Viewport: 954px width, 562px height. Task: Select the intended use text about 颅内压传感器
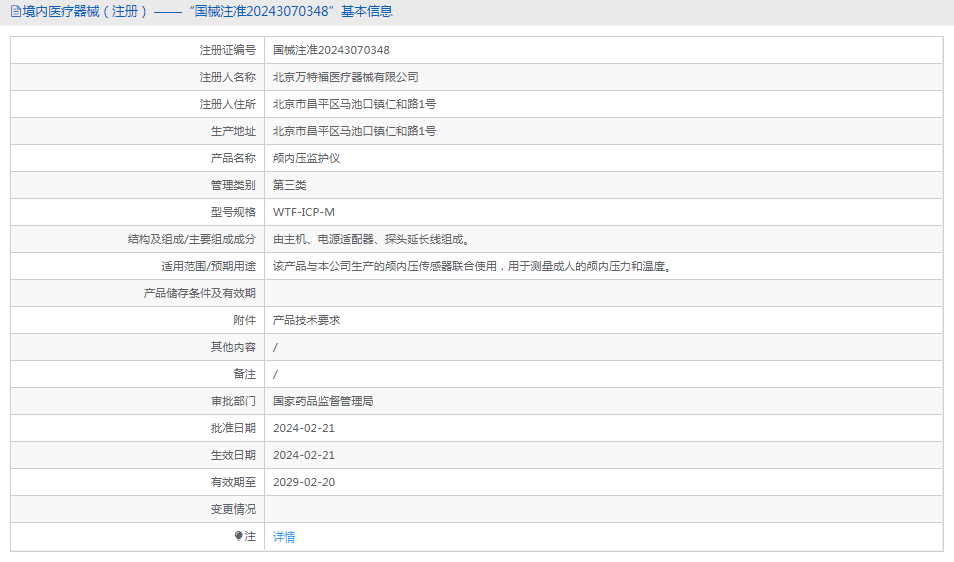coord(473,266)
